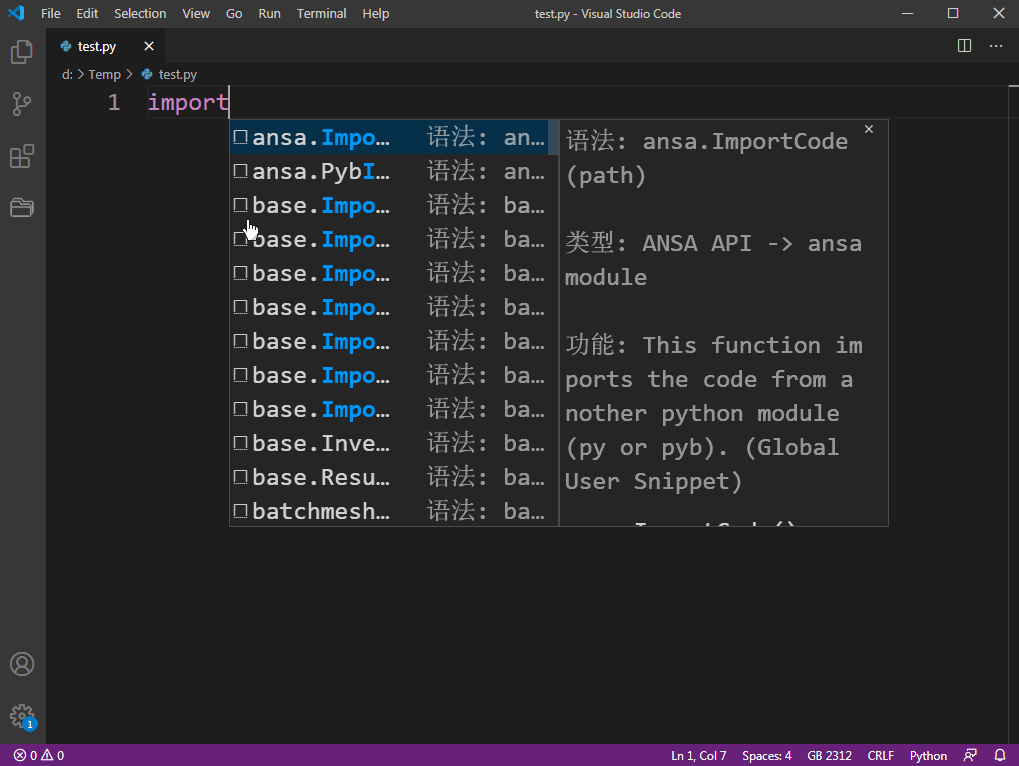Open the Temp breadcrumb dropdown
This screenshot has width=1019, height=766.
point(104,74)
